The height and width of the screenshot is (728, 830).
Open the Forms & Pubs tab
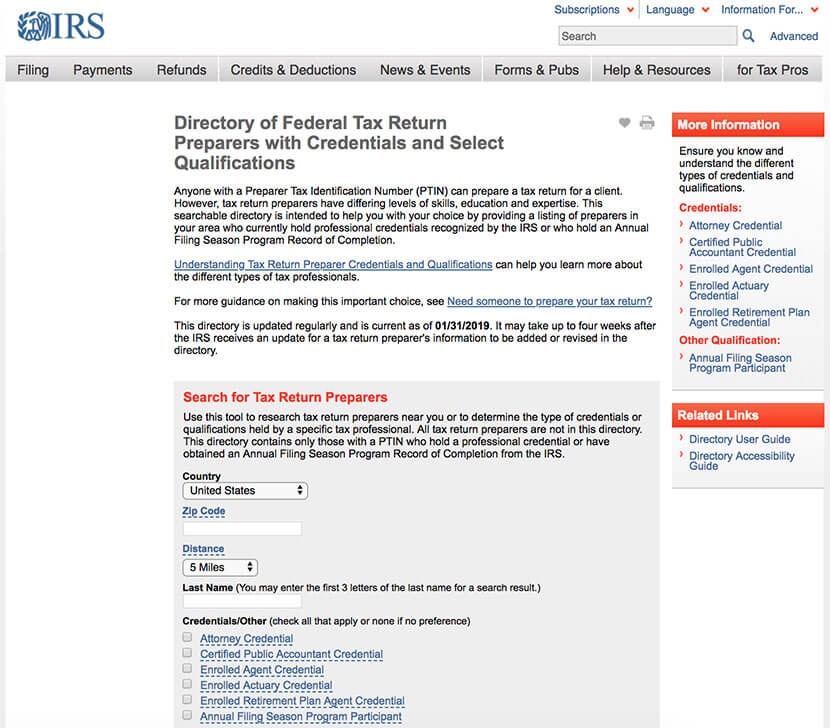pos(536,70)
